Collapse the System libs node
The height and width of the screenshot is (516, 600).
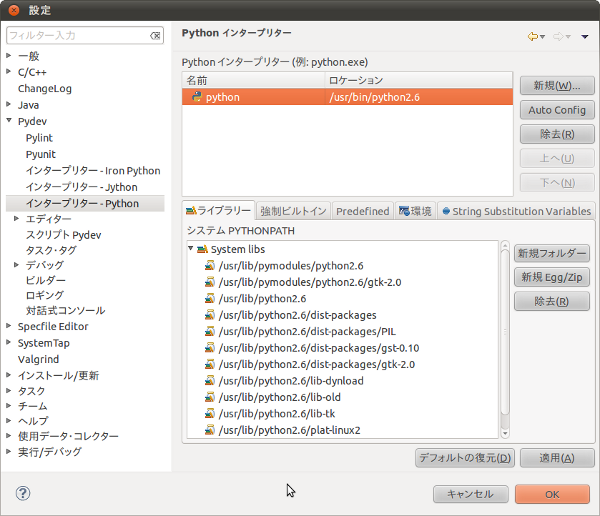(x=191, y=248)
